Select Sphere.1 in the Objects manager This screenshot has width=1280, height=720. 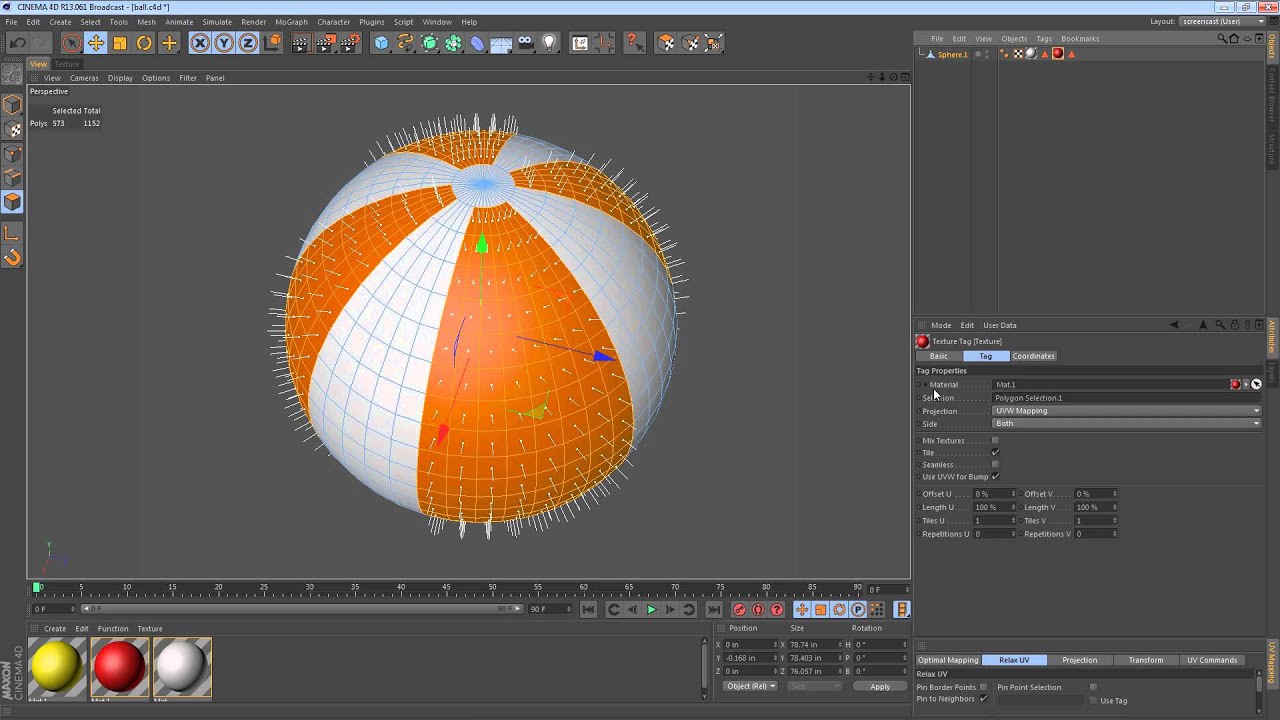(x=952, y=55)
